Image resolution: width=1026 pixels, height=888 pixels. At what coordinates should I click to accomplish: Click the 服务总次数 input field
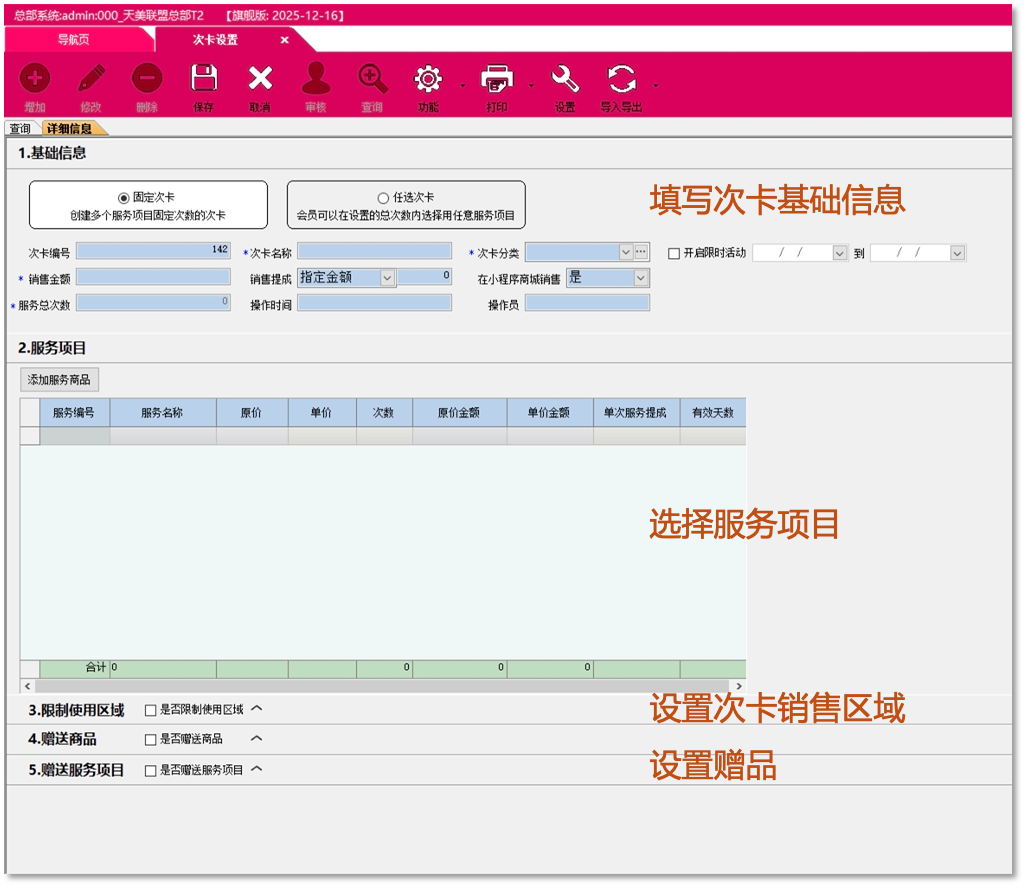pyautogui.click(x=153, y=302)
